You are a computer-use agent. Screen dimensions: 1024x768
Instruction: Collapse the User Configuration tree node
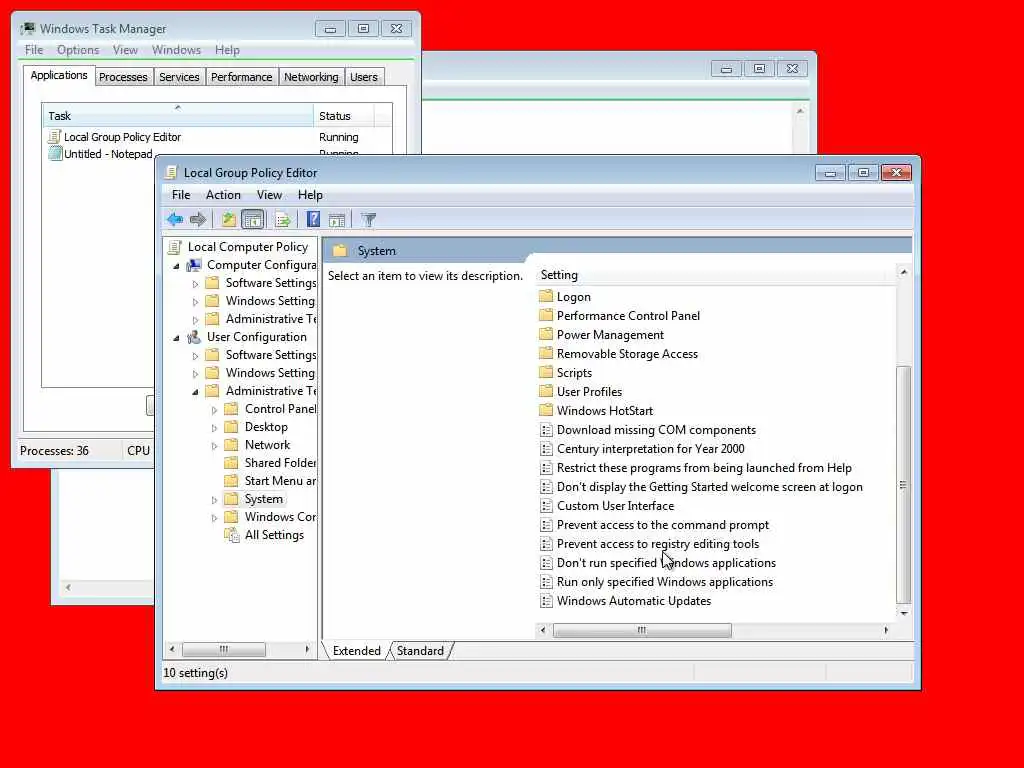(176, 338)
